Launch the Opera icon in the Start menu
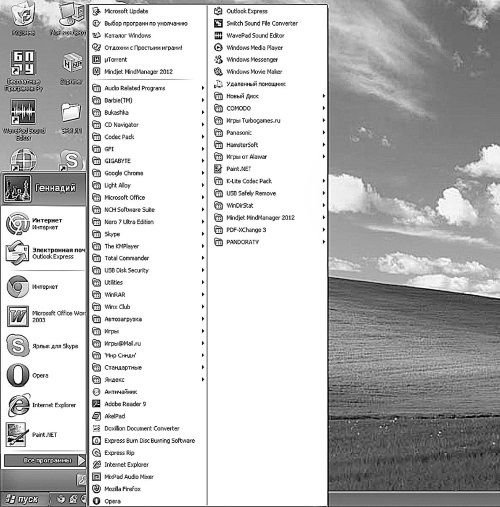This screenshot has width=500, height=507. (18, 375)
